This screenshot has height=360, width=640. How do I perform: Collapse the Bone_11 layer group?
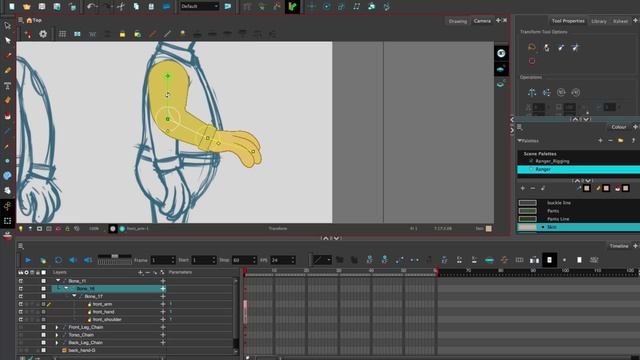[x=58, y=281]
